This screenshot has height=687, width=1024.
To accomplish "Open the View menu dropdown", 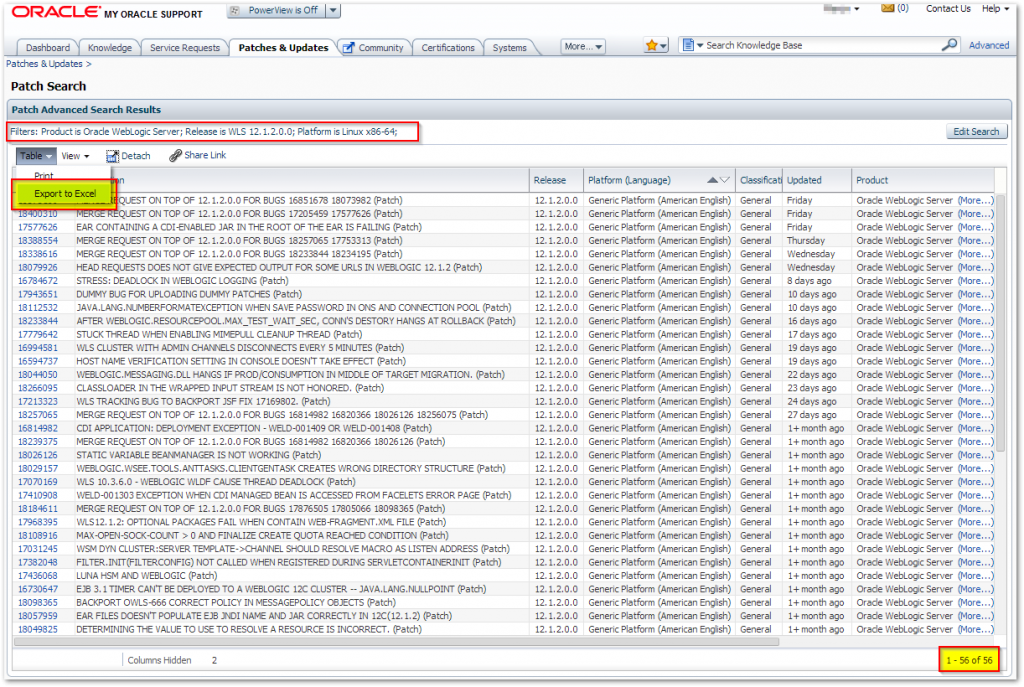I will click(x=75, y=156).
